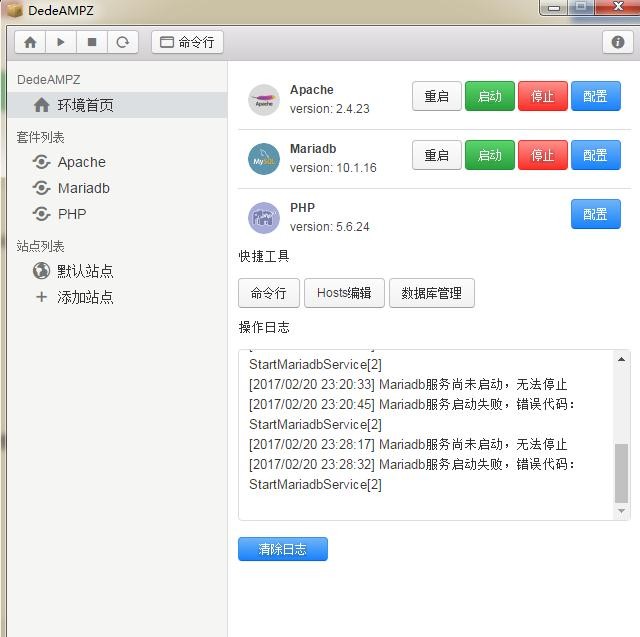This screenshot has width=640, height=637.
Task: Click the plus icon beside 添加站点
Action: click(x=41, y=297)
